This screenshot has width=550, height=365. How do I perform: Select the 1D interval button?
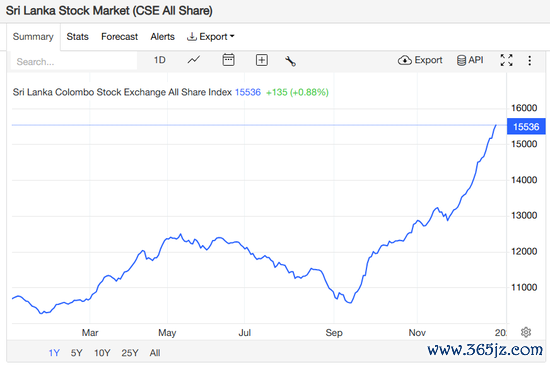pyautogui.click(x=160, y=60)
